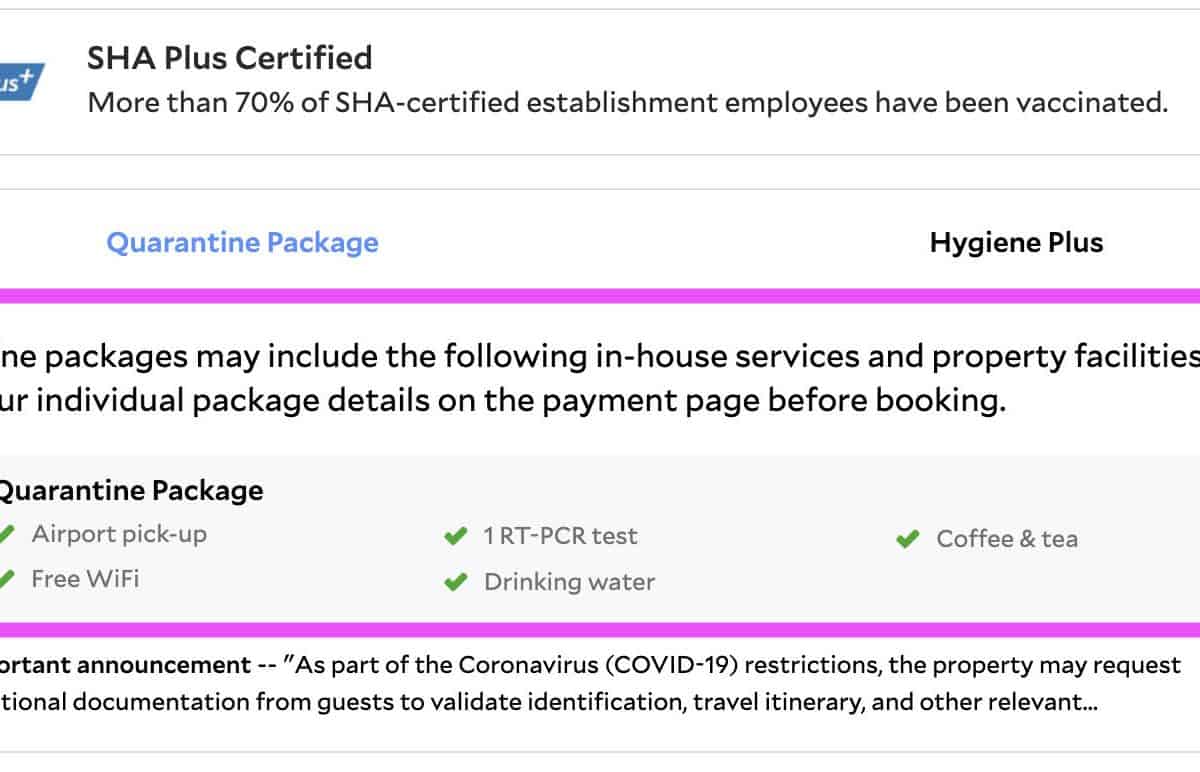The height and width of the screenshot is (772, 1200).
Task: Select the SHA Plus Certified heading
Action: click(x=229, y=58)
